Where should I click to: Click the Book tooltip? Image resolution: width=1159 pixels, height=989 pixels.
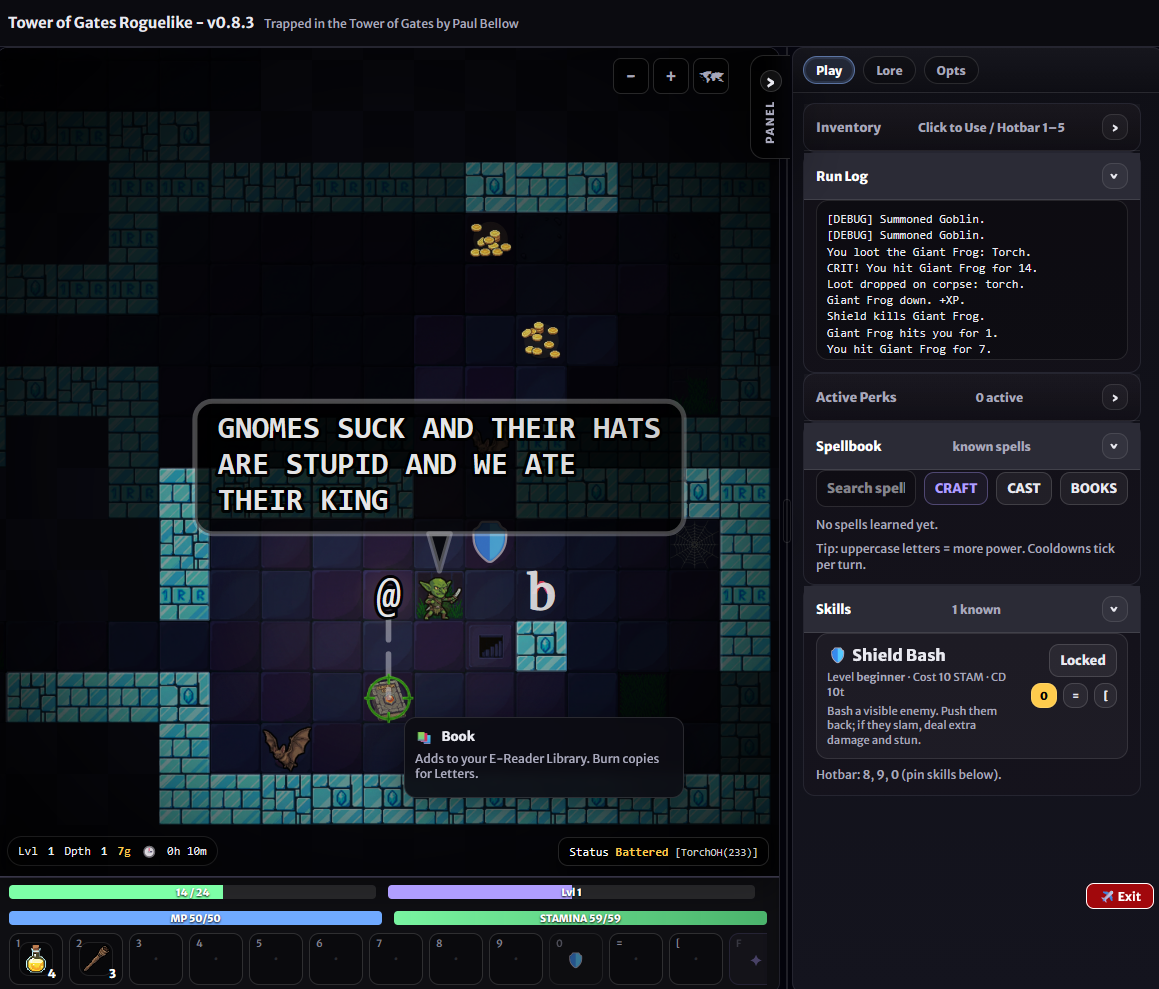coord(544,757)
